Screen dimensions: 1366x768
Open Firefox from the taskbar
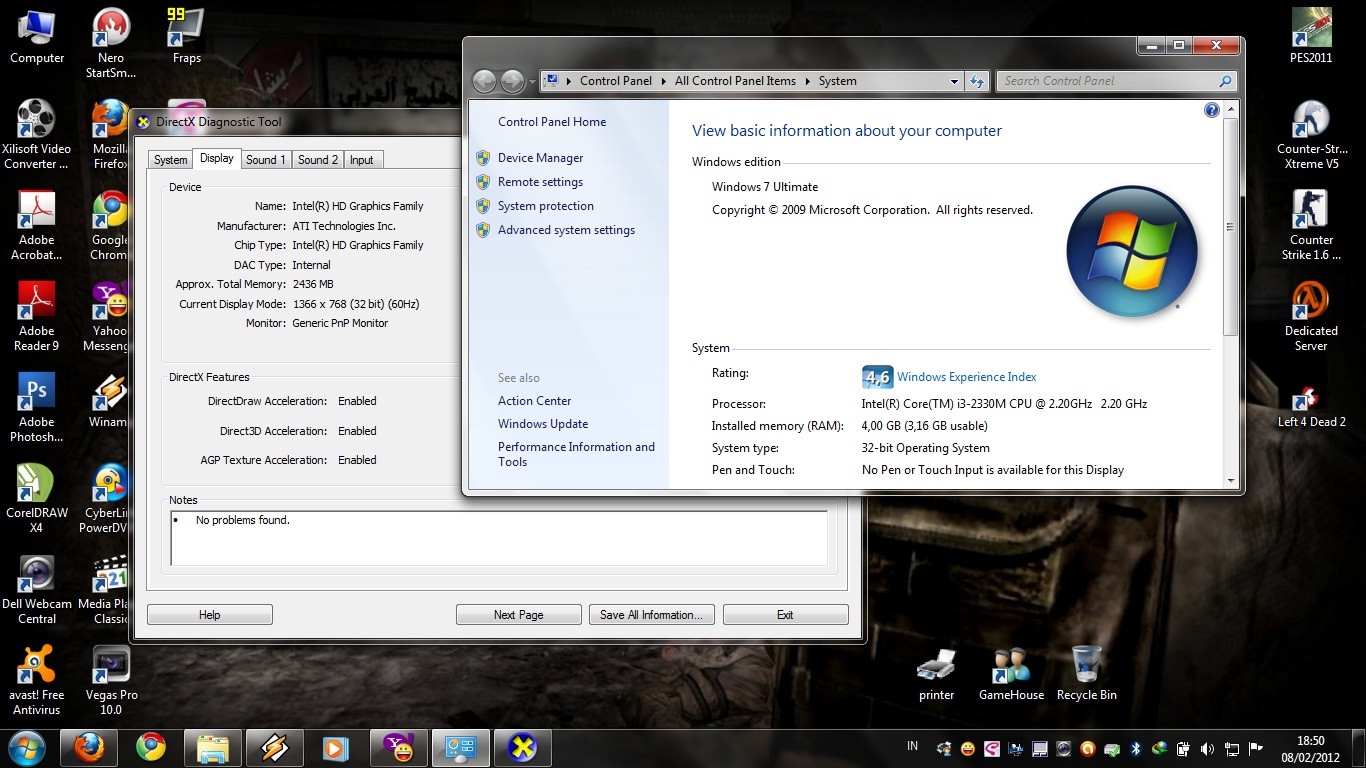[x=89, y=748]
